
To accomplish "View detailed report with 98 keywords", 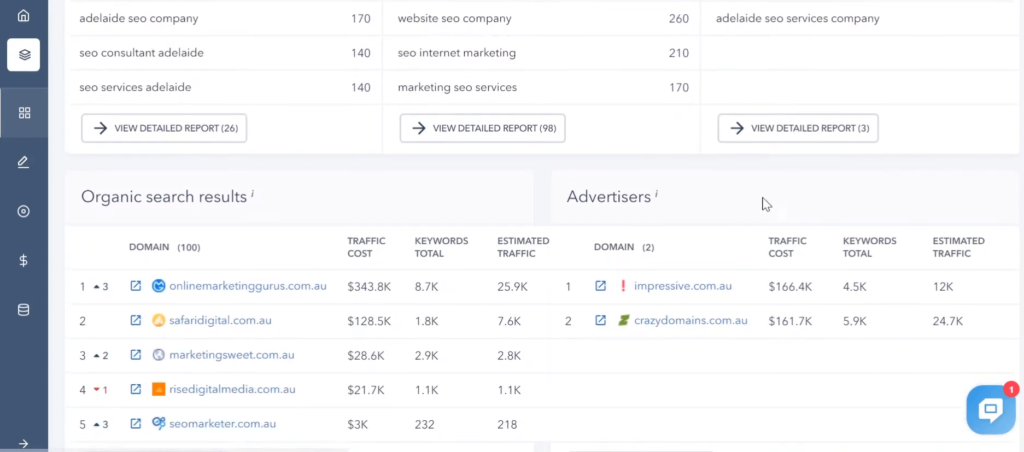I will [482, 128].
